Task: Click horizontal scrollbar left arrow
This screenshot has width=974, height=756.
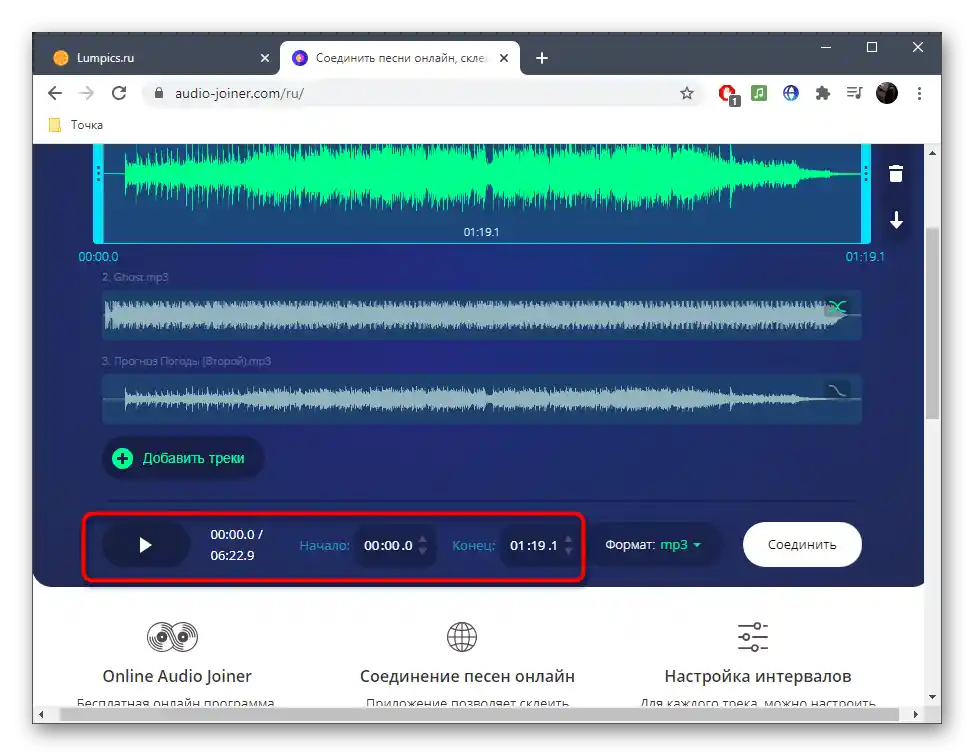Action: (42, 714)
